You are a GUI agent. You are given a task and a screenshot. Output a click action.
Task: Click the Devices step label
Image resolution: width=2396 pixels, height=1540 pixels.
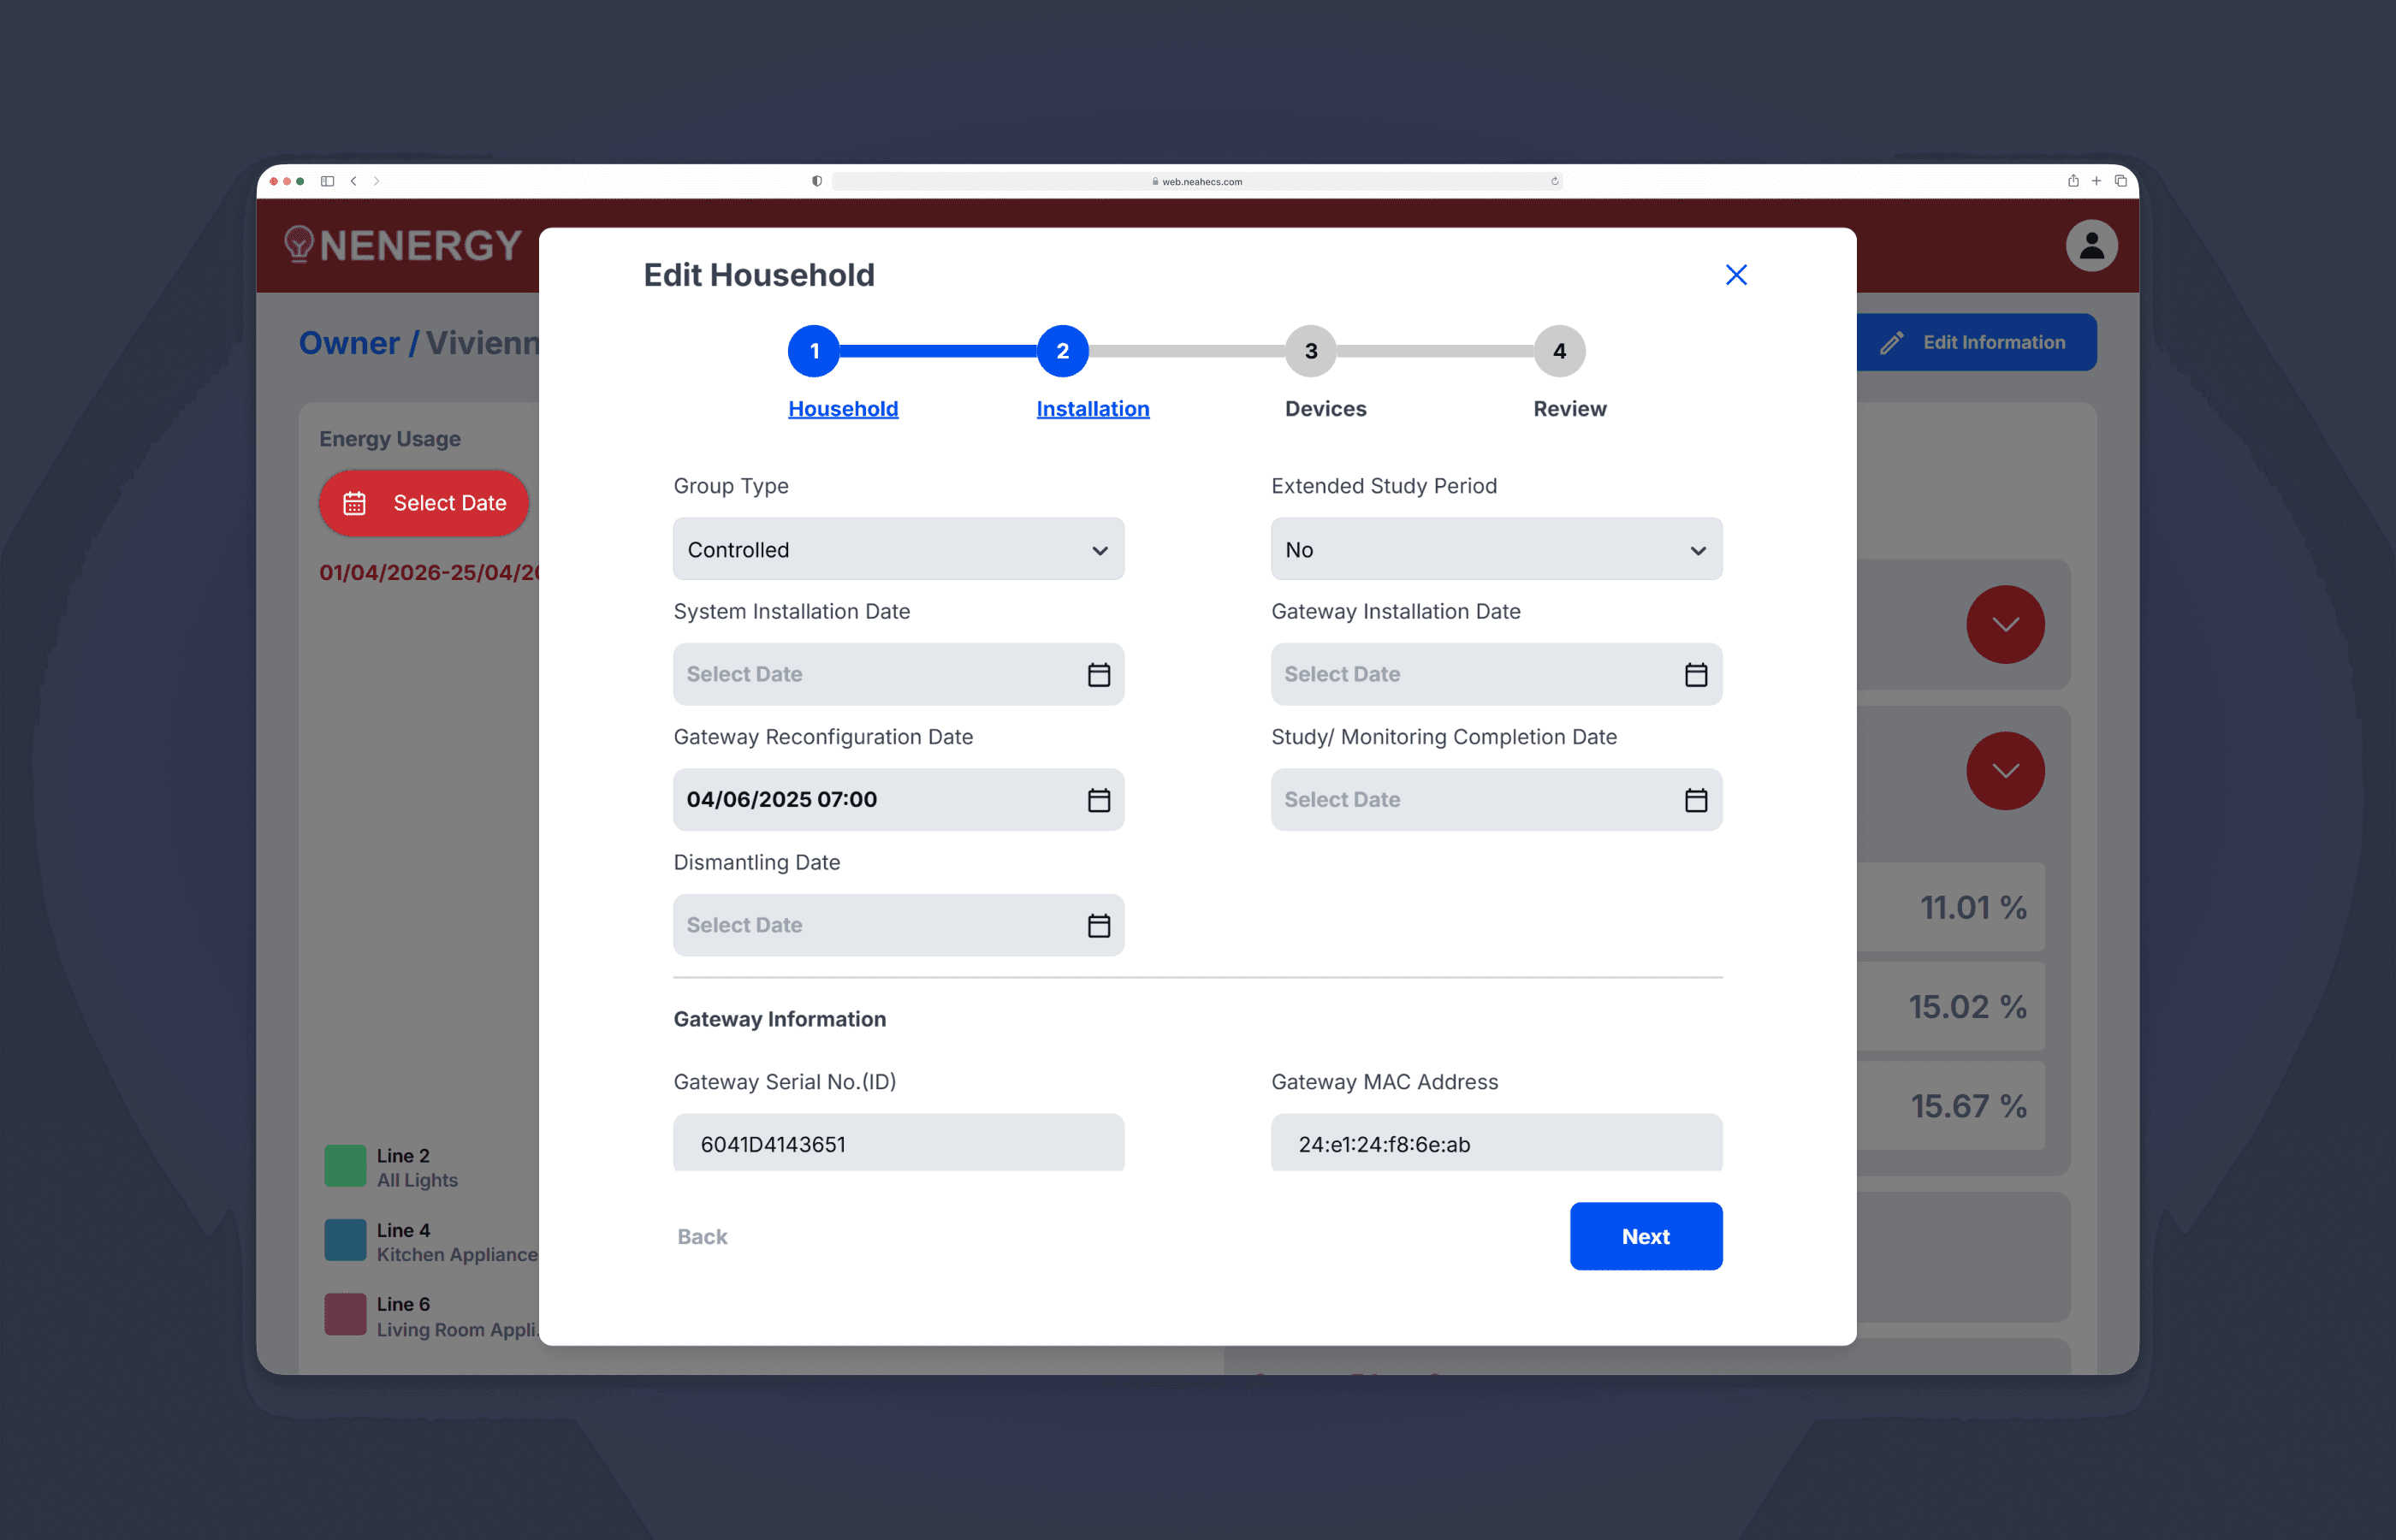tap(1325, 409)
